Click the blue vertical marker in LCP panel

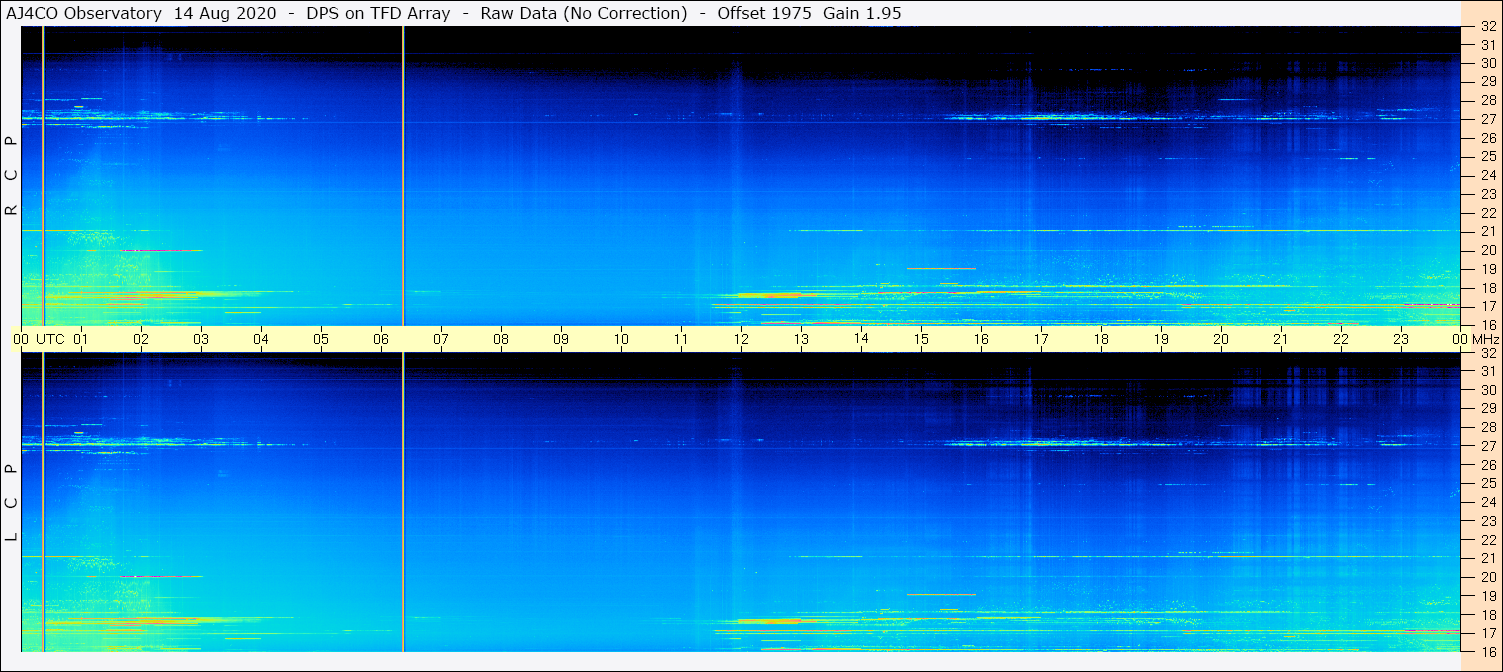pos(43,502)
